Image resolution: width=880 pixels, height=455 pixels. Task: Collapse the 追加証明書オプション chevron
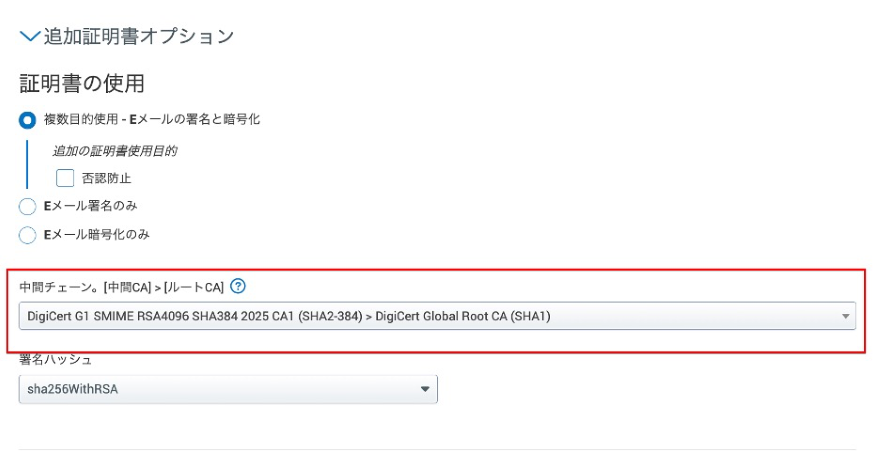click(29, 36)
